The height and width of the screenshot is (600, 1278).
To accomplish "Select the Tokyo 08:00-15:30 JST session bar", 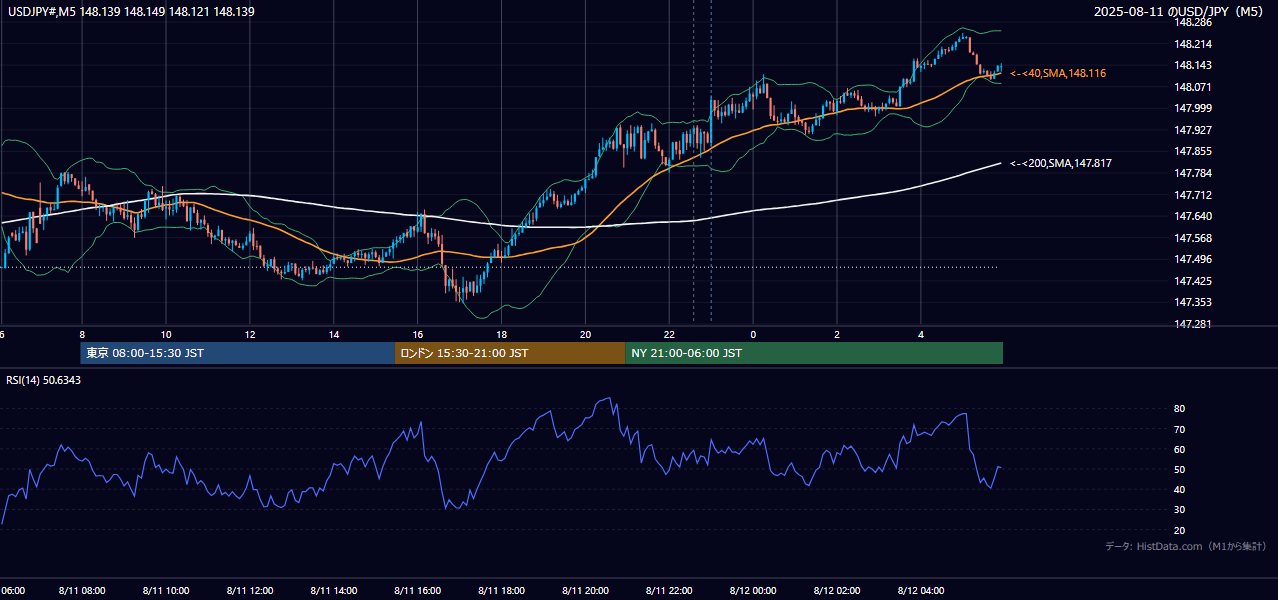I will tap(238, 353).
